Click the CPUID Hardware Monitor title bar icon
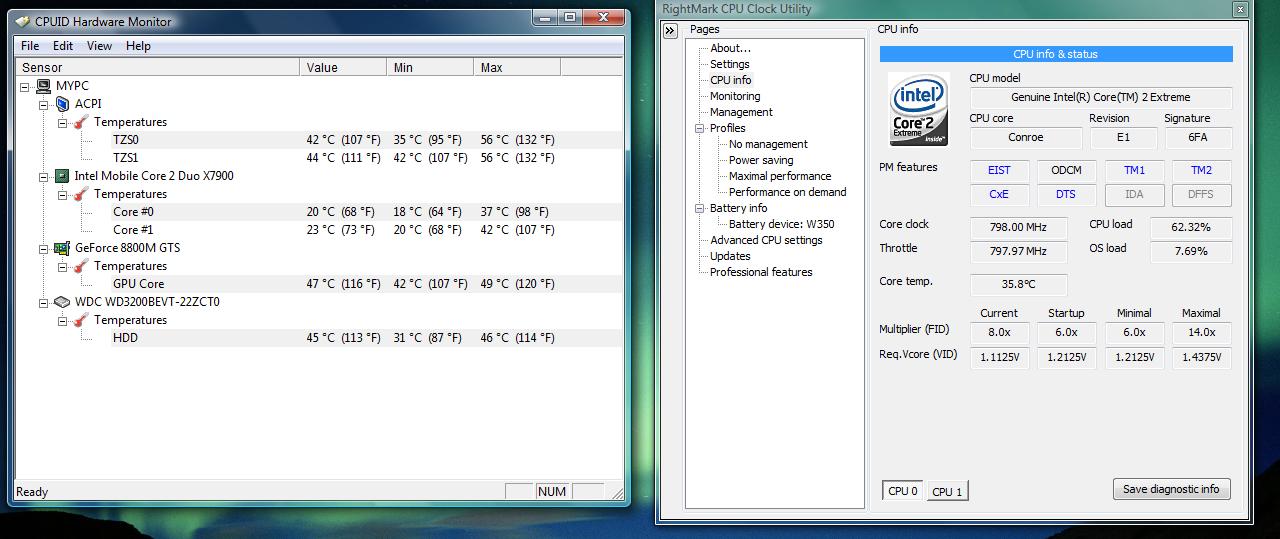The height and width of the screenshot is (539, 1280). 22,21
